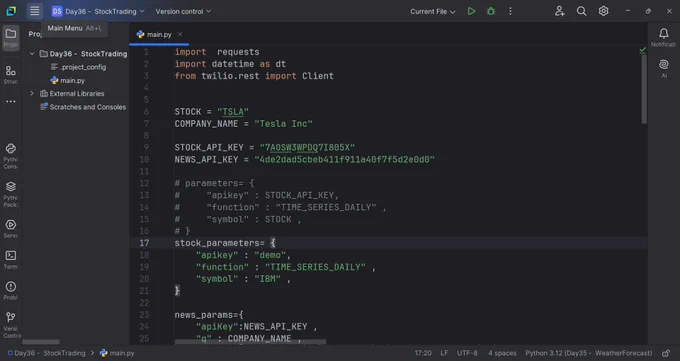680x361 pixels.
Task: Click 'Client' import on line 3
Action: pos(318,76)
